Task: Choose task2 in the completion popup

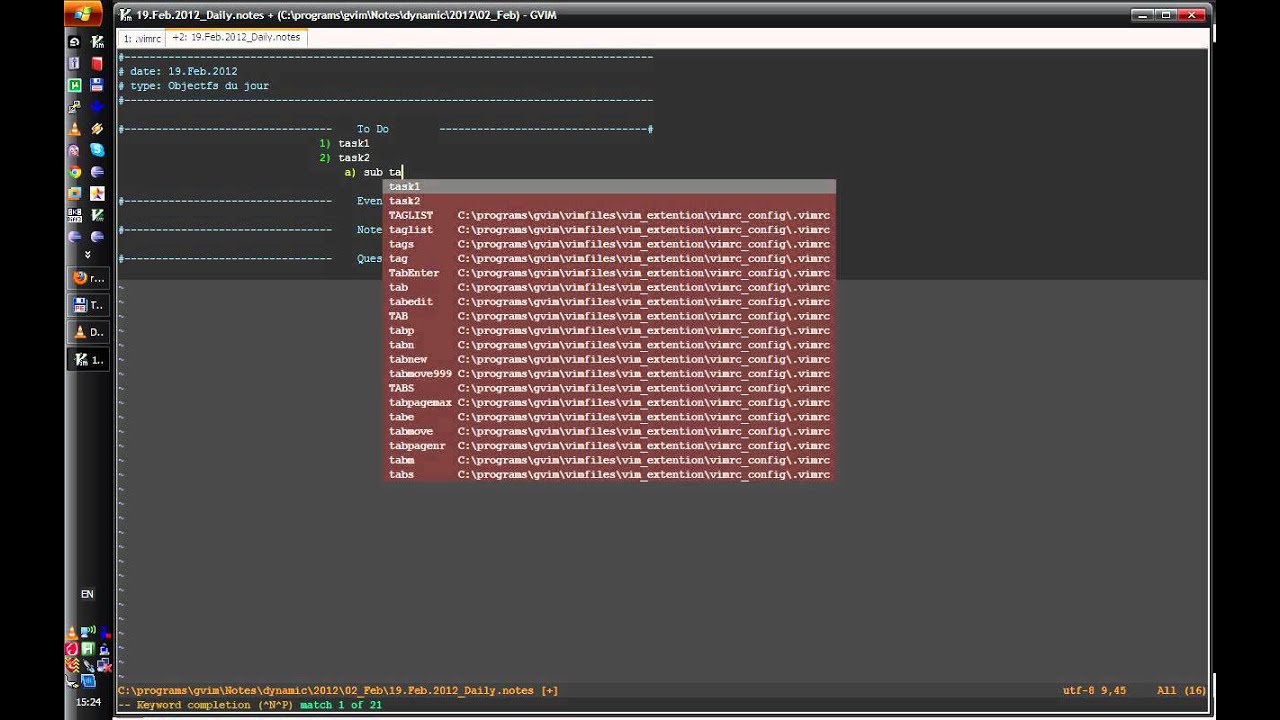Action: pos(609,201)
